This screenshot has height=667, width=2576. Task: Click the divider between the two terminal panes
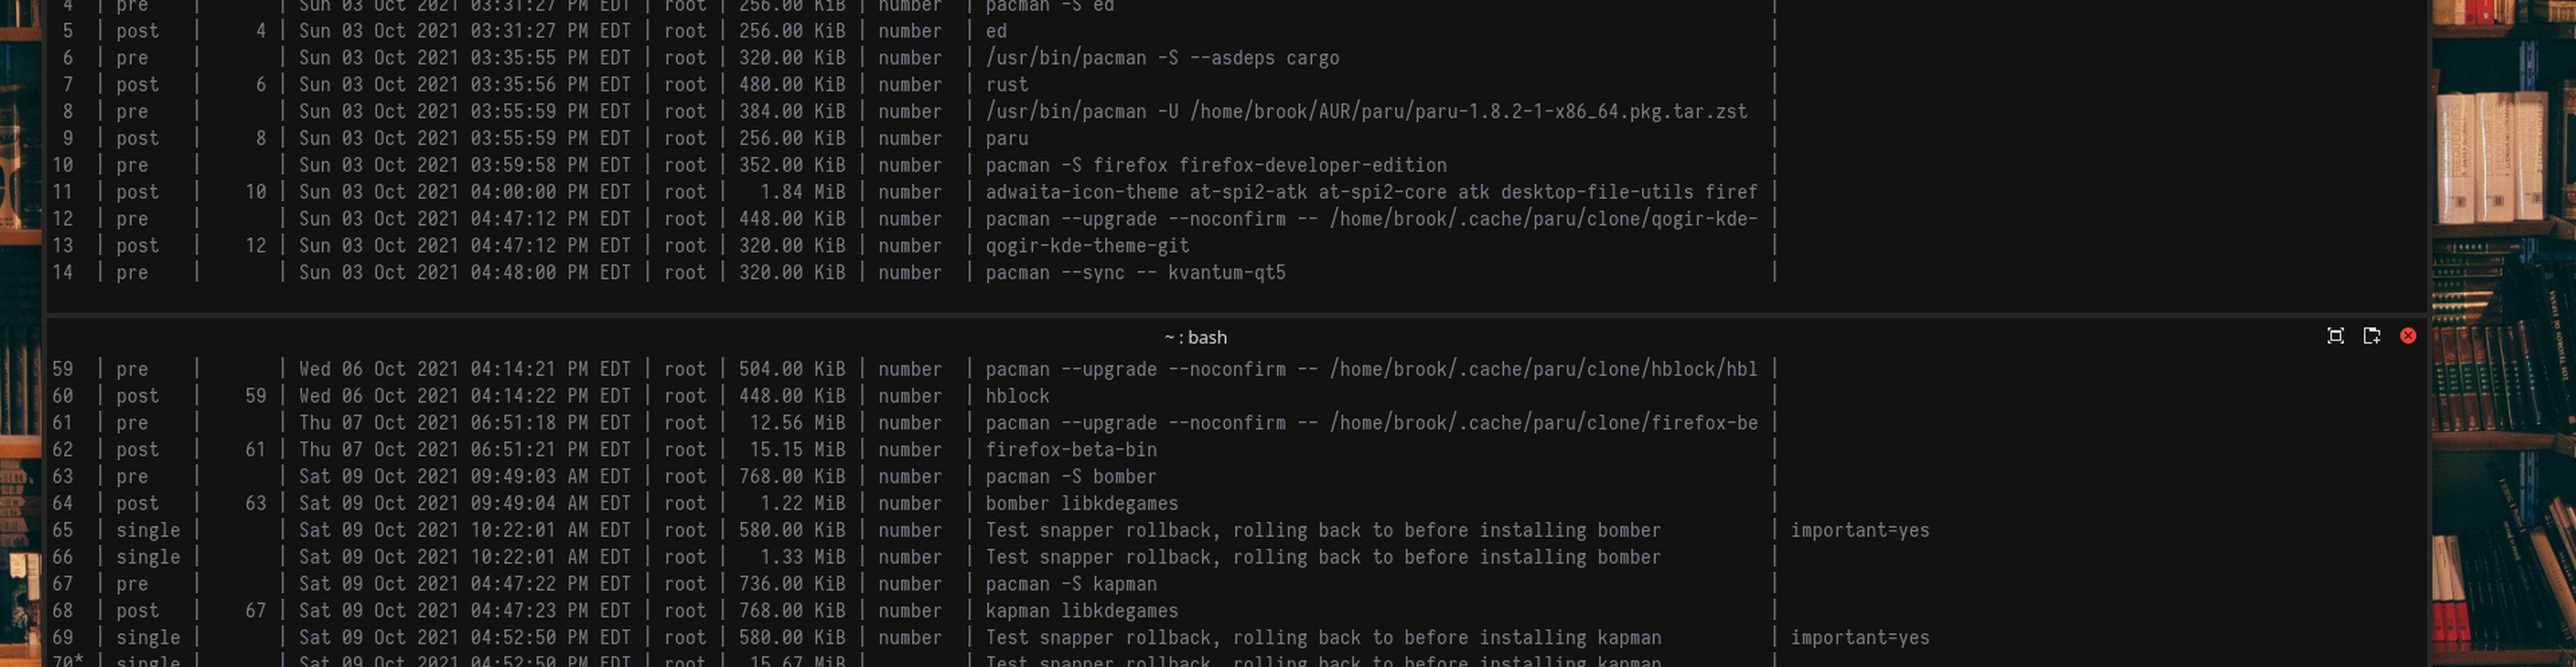[x=1237, y=315]
